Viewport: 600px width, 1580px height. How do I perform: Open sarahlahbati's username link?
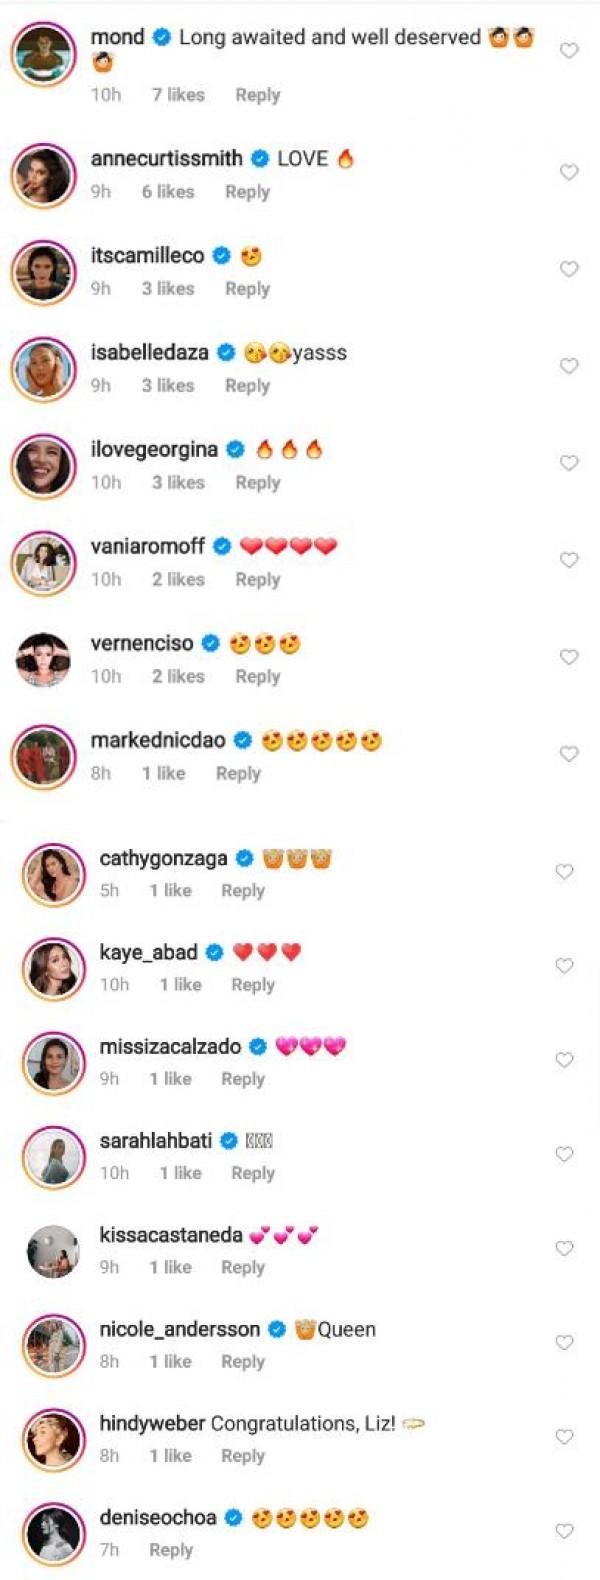155,1141
